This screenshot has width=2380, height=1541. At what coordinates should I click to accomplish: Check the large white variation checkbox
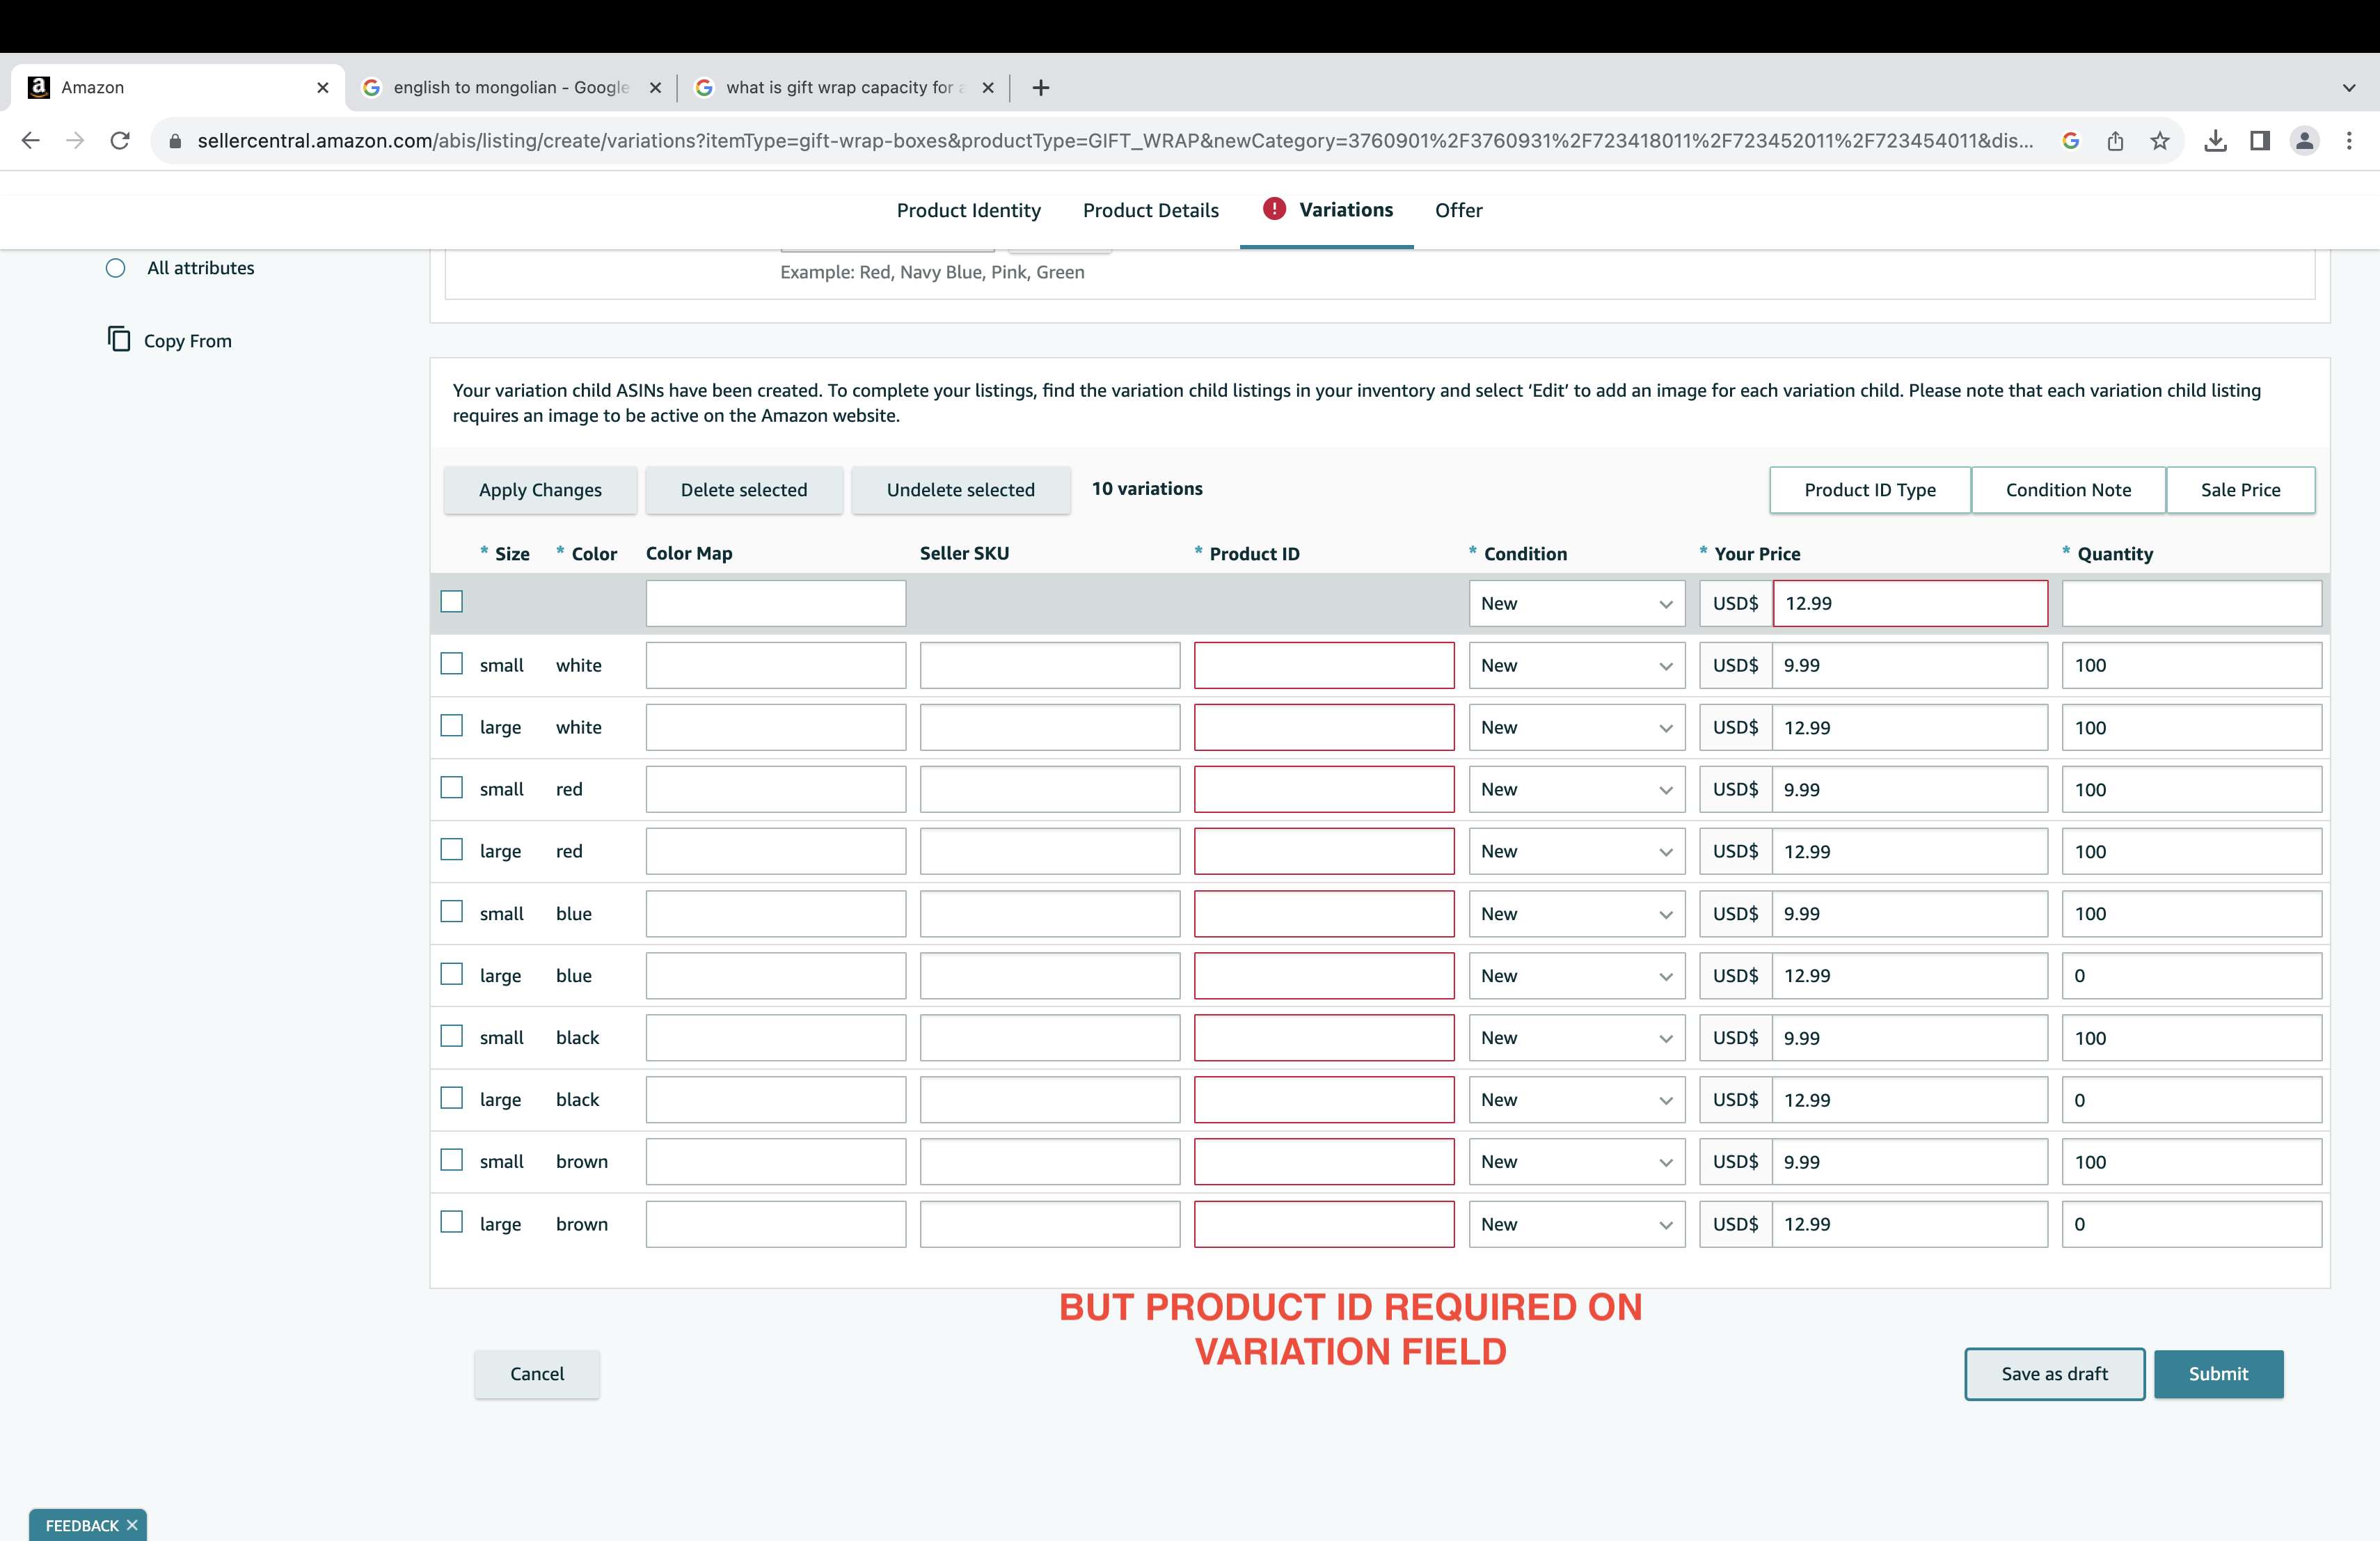coord(452,725)
